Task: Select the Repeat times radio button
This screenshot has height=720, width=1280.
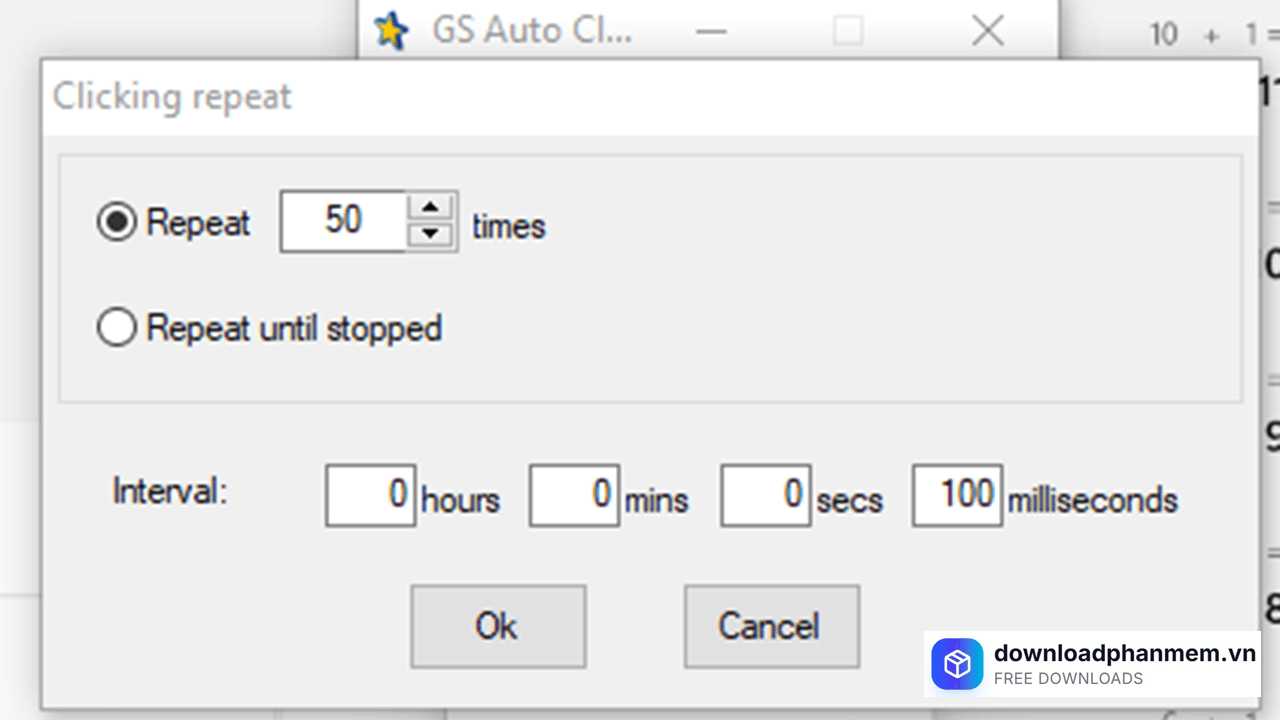Action: [117, 222]
